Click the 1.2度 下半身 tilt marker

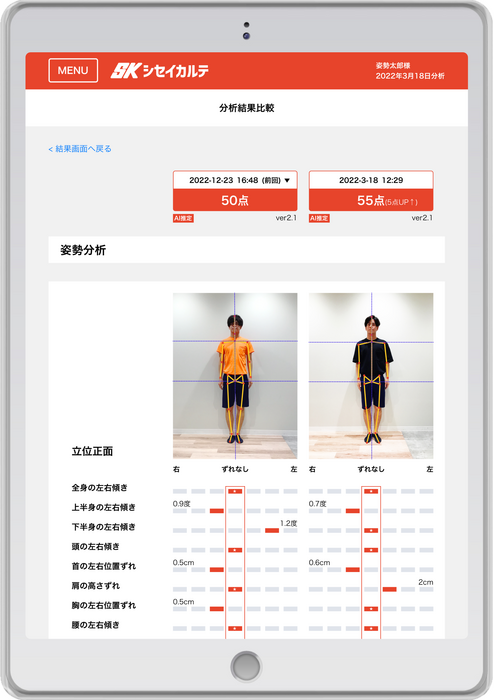tap(272, 530)
